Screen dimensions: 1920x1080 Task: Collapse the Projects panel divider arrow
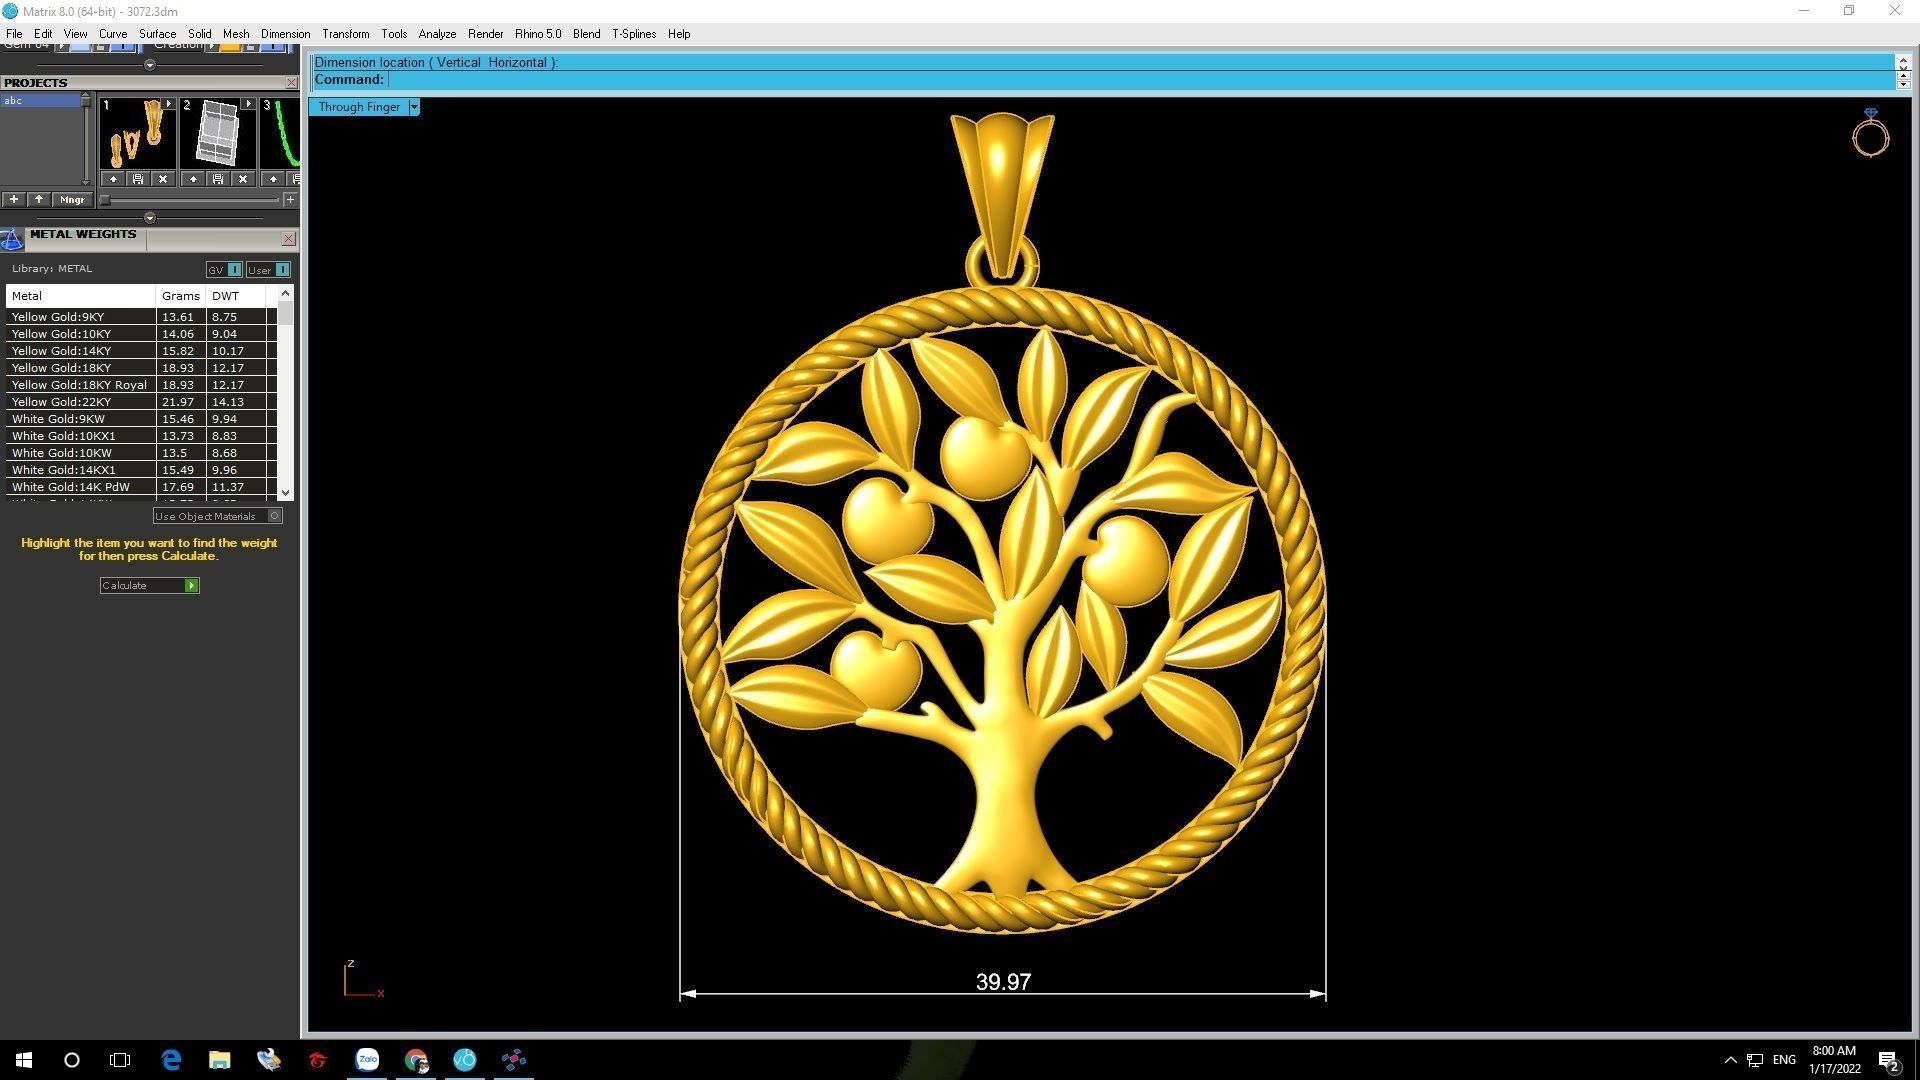coord(150,218)
